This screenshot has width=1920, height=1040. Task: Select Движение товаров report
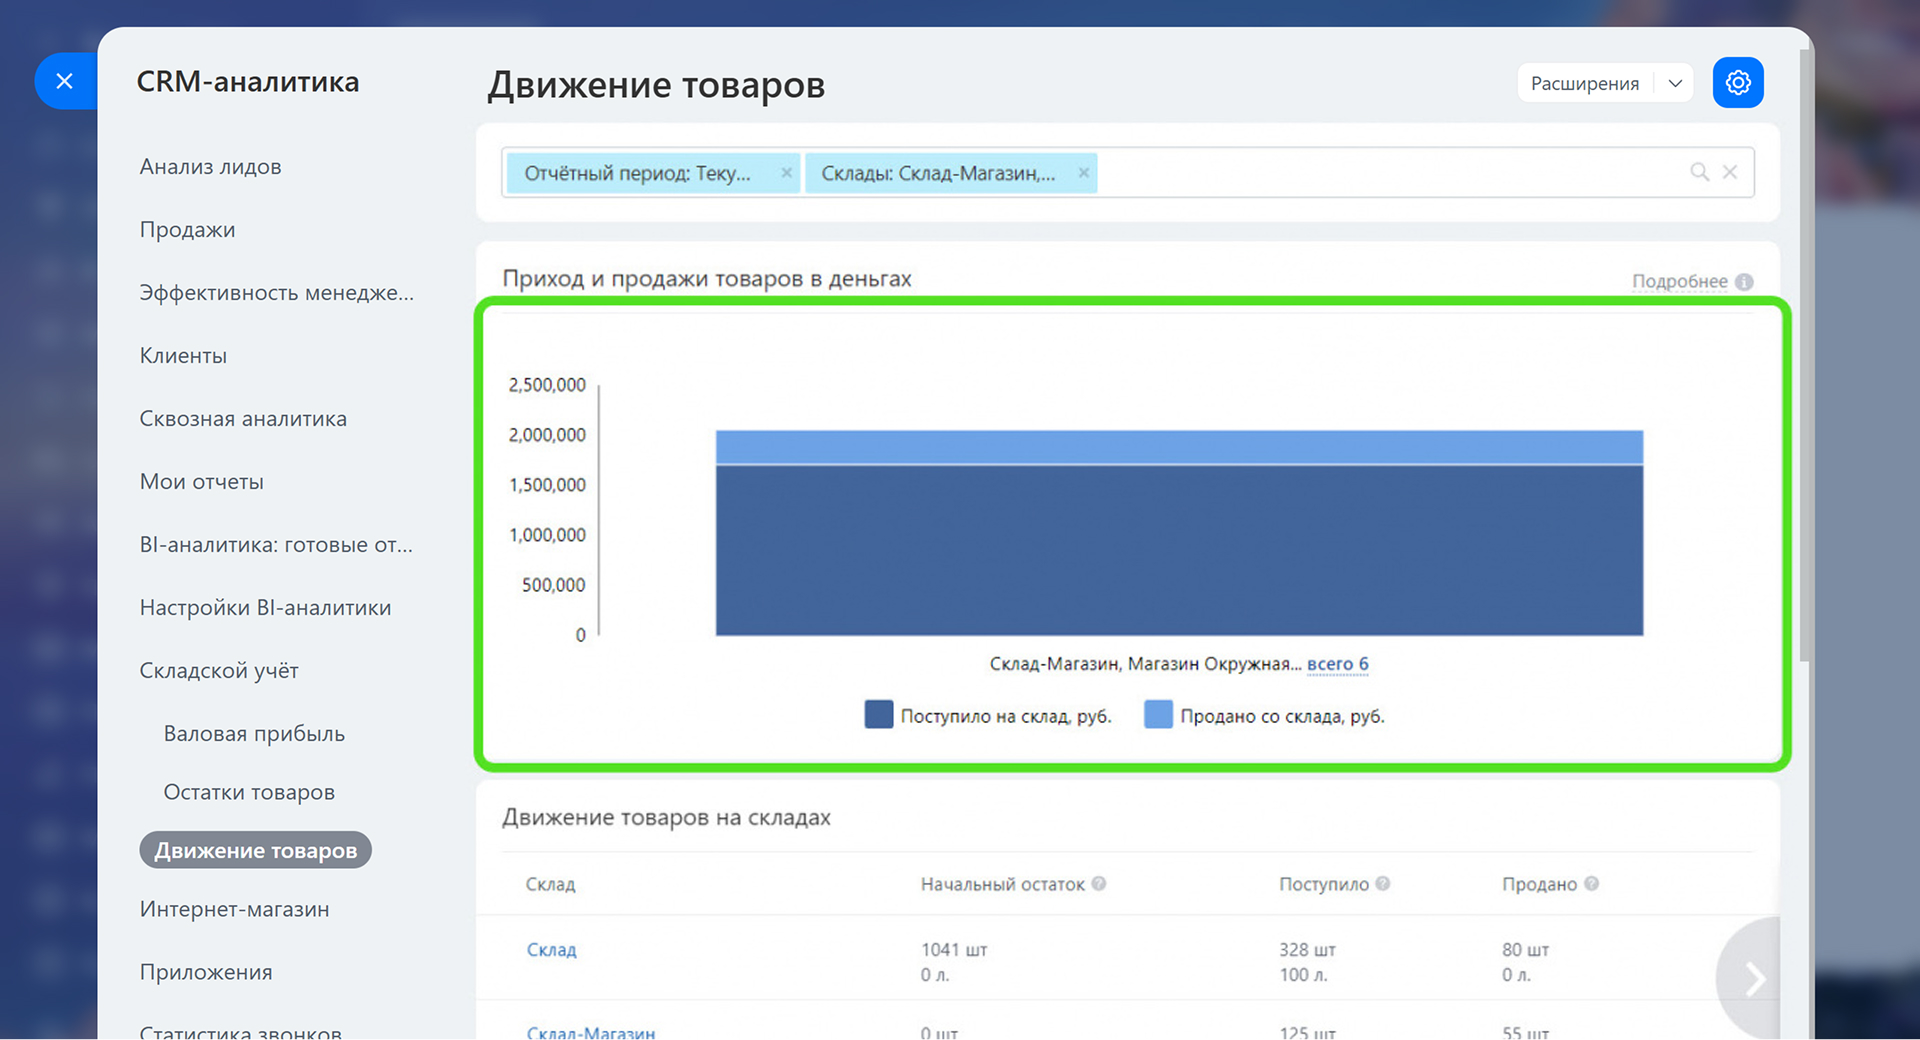tap(256, 850)
